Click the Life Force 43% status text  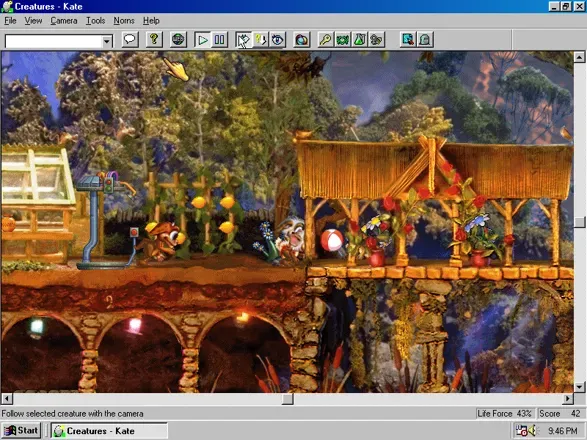(504, 414)
